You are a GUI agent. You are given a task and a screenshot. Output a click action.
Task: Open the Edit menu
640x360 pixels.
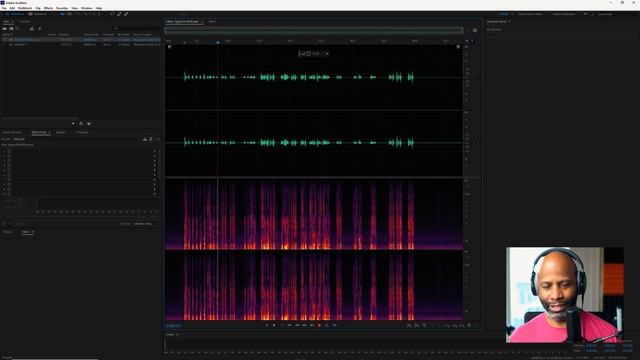click(12, 8)
